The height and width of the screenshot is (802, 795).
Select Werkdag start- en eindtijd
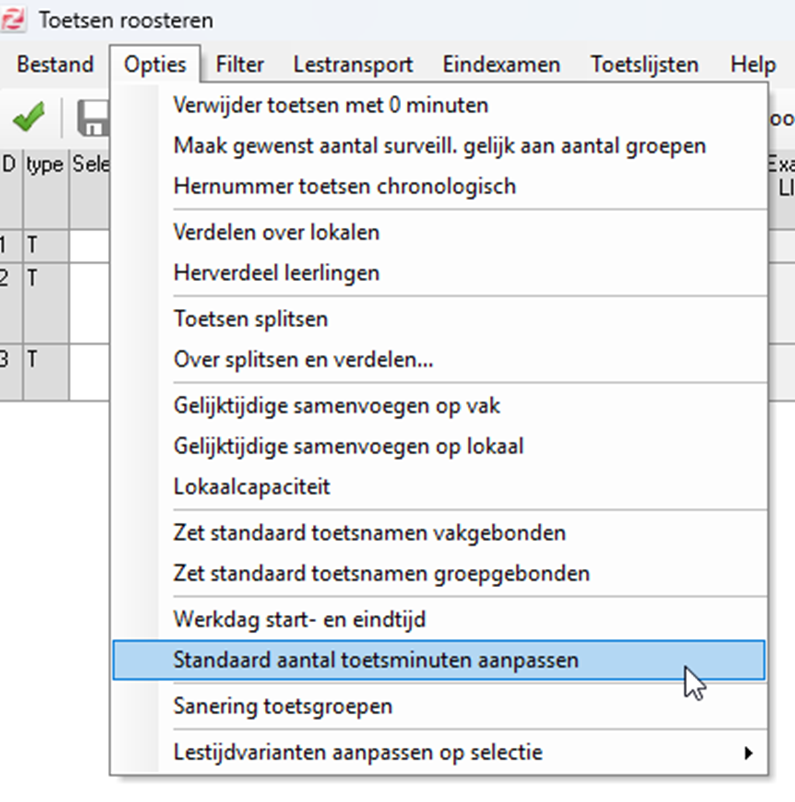(300, 619)
